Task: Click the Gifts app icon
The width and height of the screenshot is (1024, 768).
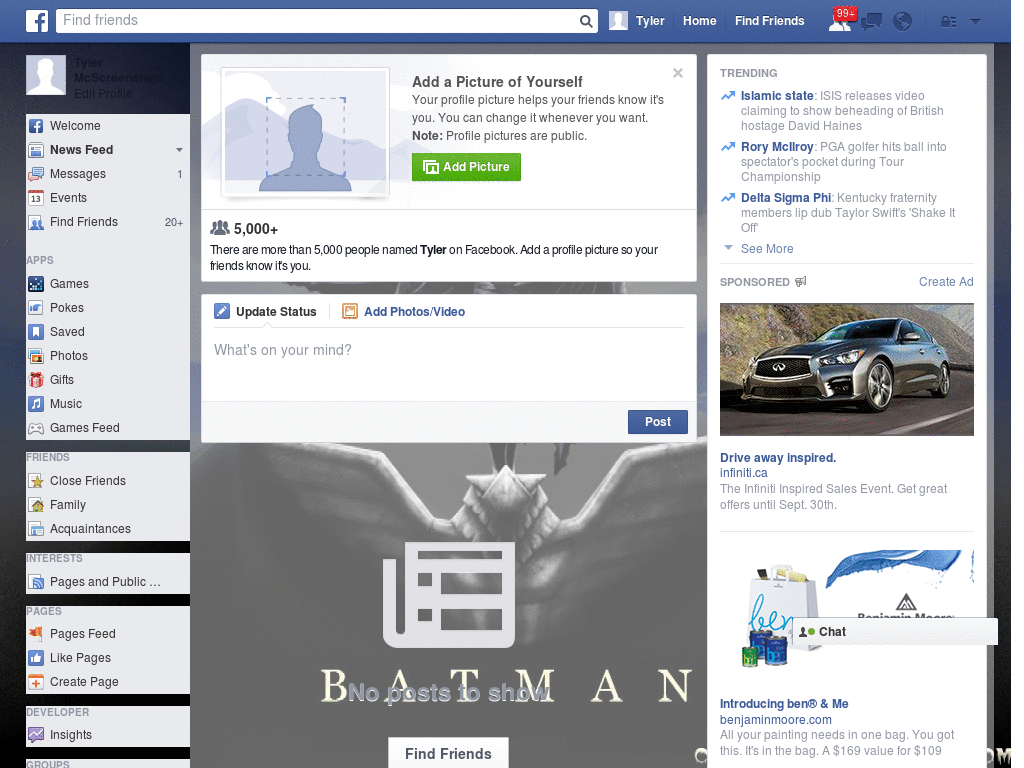Action: (36, 380)
